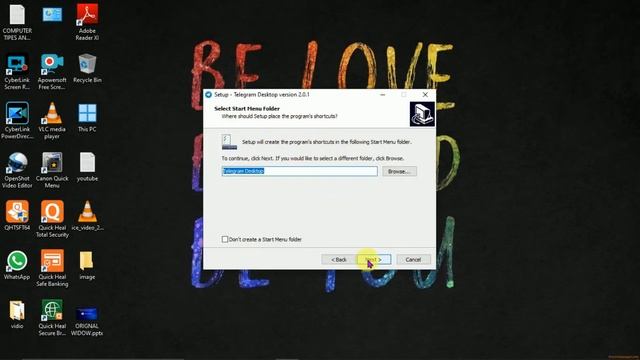Enable Don't create a Start Menu folder
The image size is (640, 360).
point(225,239)
